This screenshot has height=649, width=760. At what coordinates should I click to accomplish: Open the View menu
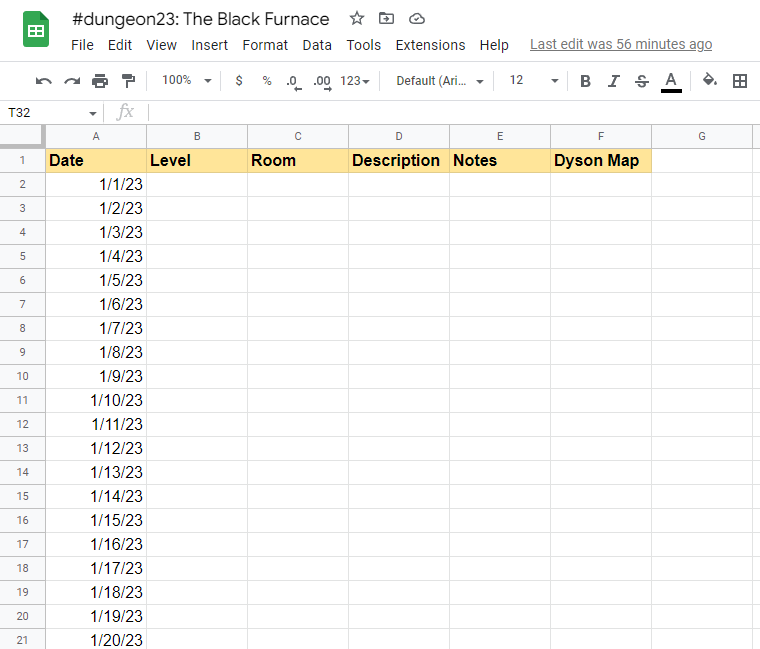(161, 45)
